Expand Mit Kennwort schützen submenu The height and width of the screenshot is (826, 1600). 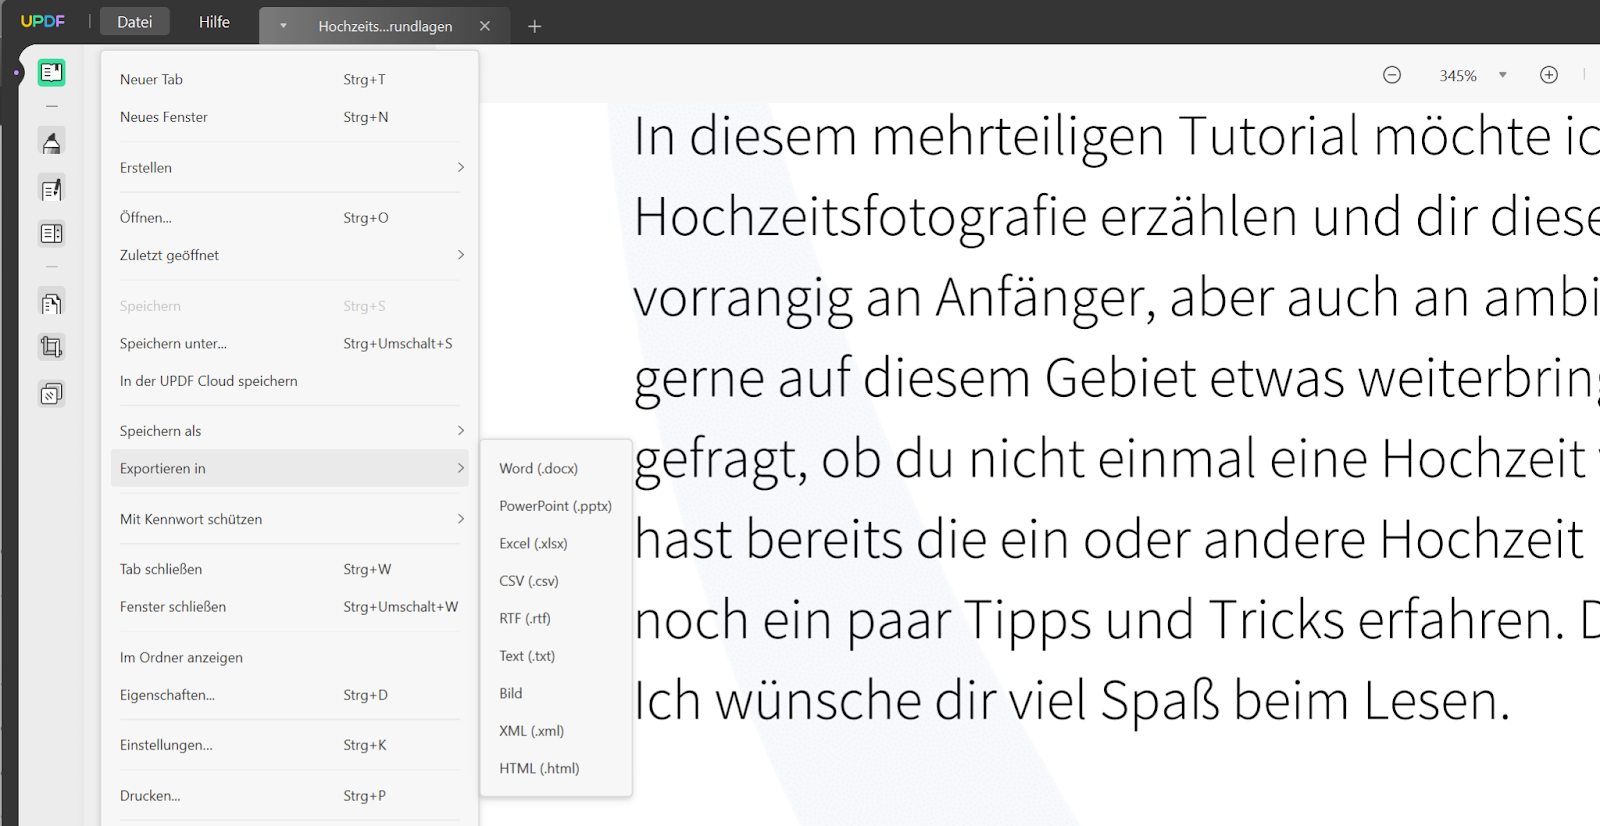click(x=290, y=519)
